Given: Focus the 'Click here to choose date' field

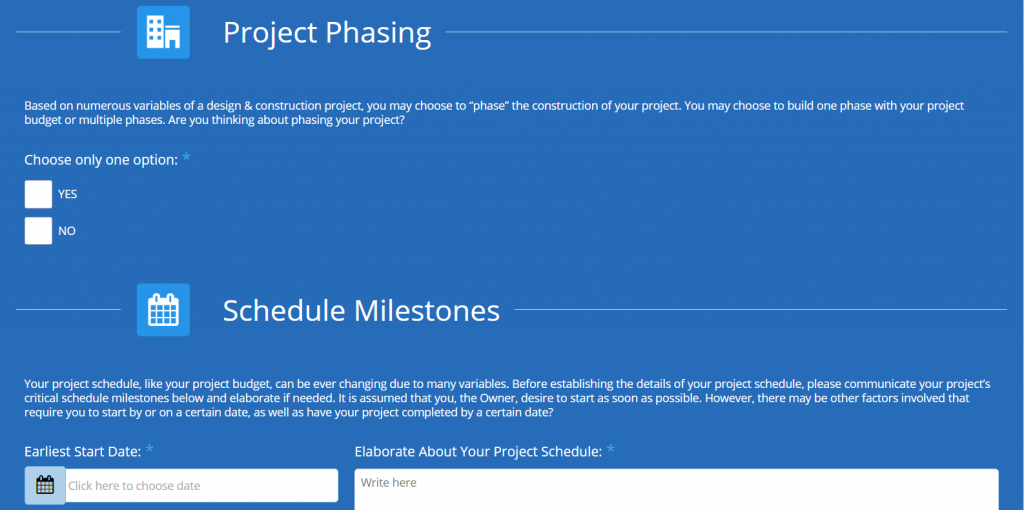Looking at the screenshot, I should coord(200,485).
